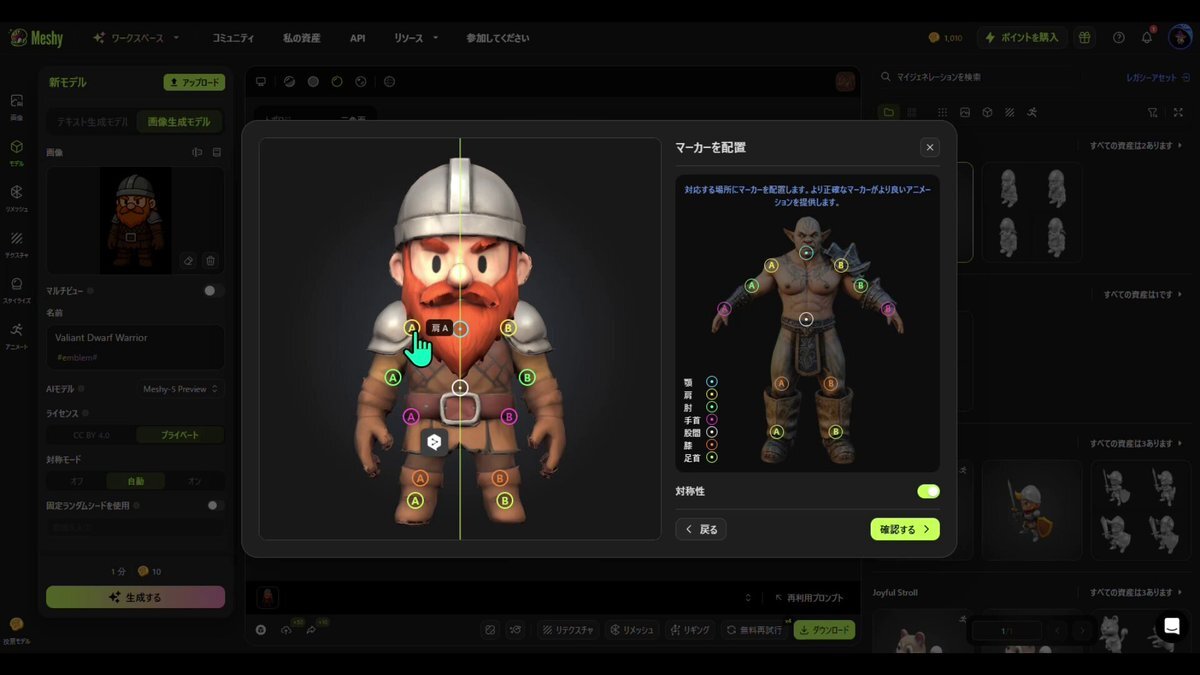This screenshot has width=1200, height=675.
Task: Click the 肩 A shoulder marker on the dwarf
Action: (x=412, y=327)
